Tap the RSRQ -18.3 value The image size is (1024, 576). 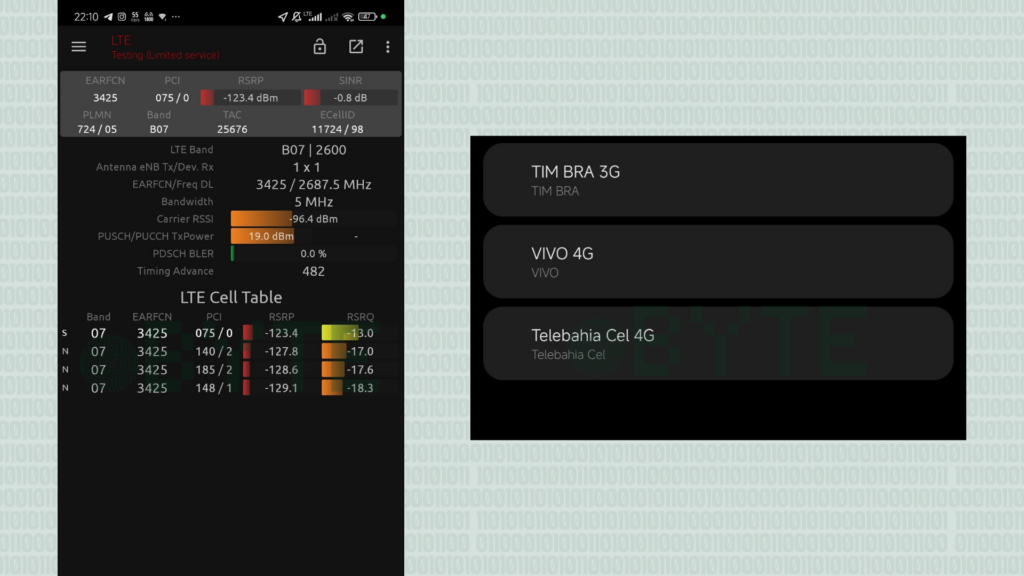click(x=360, y=388)
